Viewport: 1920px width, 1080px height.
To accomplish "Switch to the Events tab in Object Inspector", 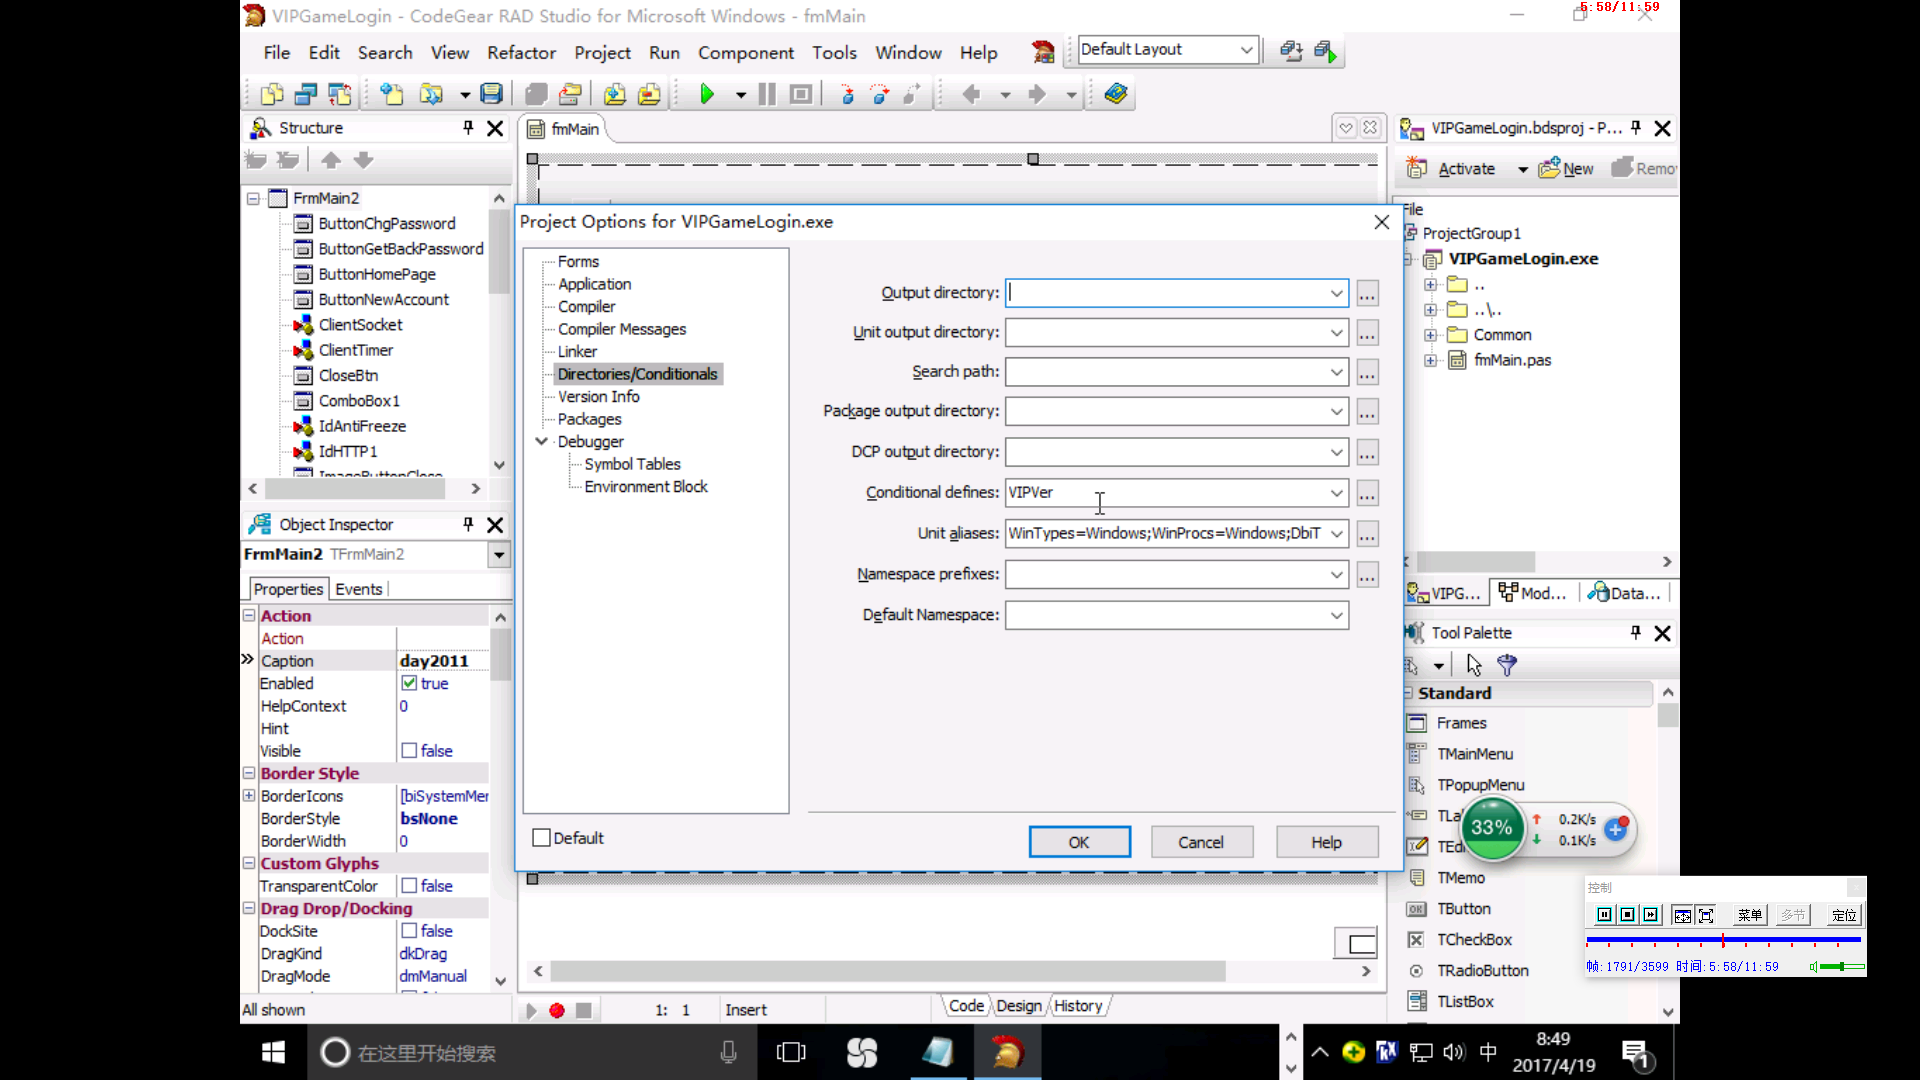I will pos(359,589).
